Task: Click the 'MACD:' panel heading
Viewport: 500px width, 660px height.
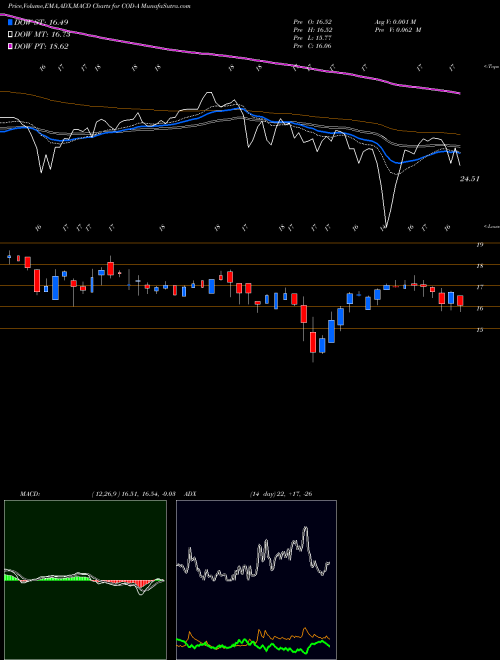Action: coord(30,494)
